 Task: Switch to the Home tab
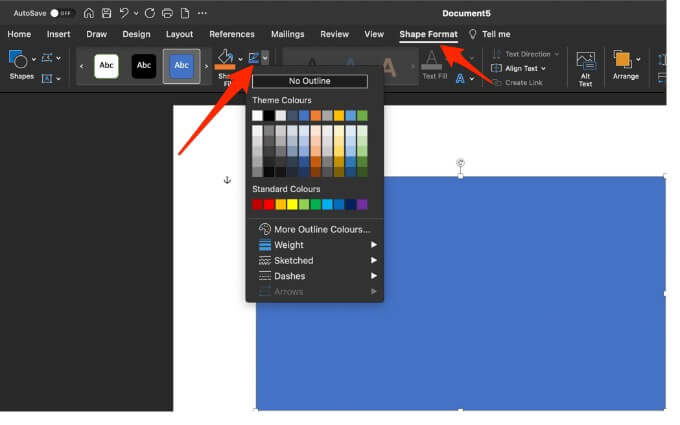[19, 34]
